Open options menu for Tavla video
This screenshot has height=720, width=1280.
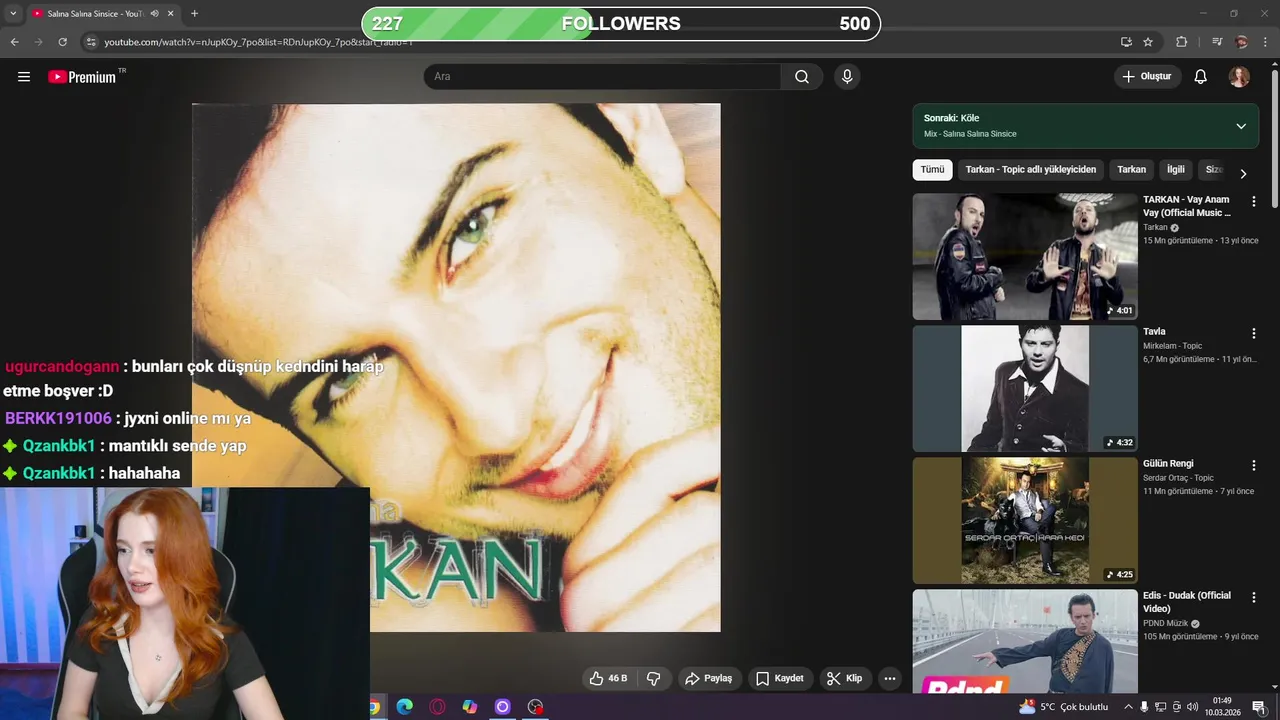tap(1253, 333)
